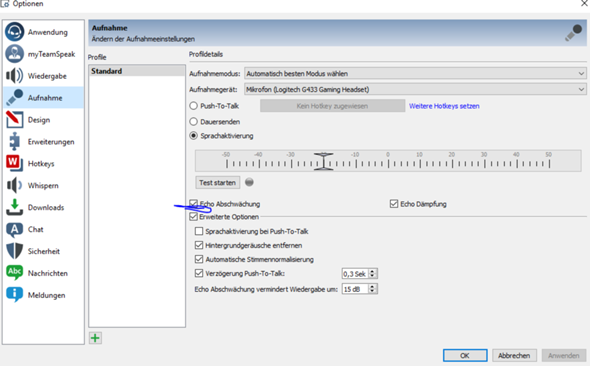Image resolution: width=590 pixels, height=366 pixels.
Task: Toggle the Echo Dämpfung checkbox
Action: point(394,204)
